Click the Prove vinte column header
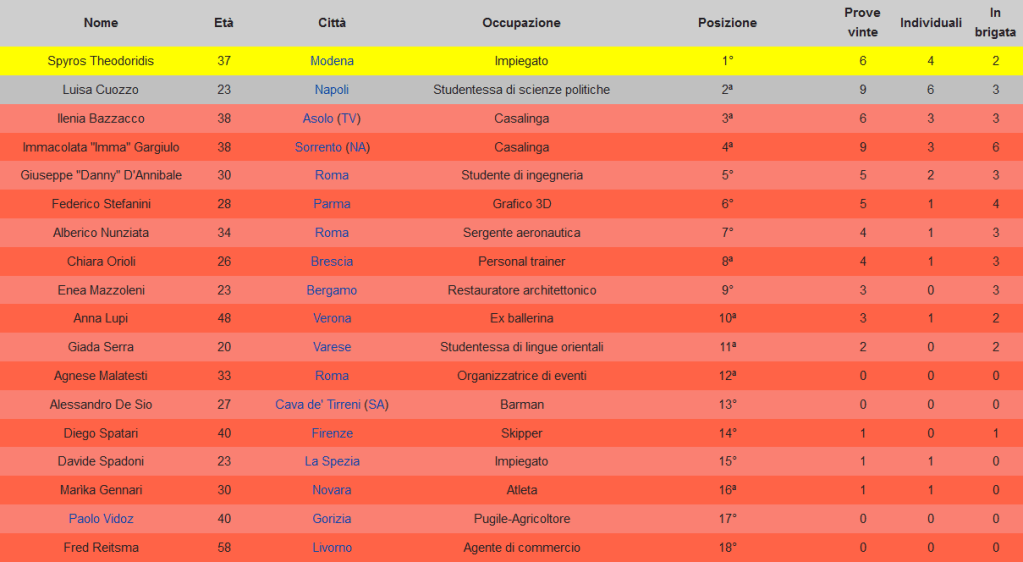The image size is (1023, 562). pos(862,23)
